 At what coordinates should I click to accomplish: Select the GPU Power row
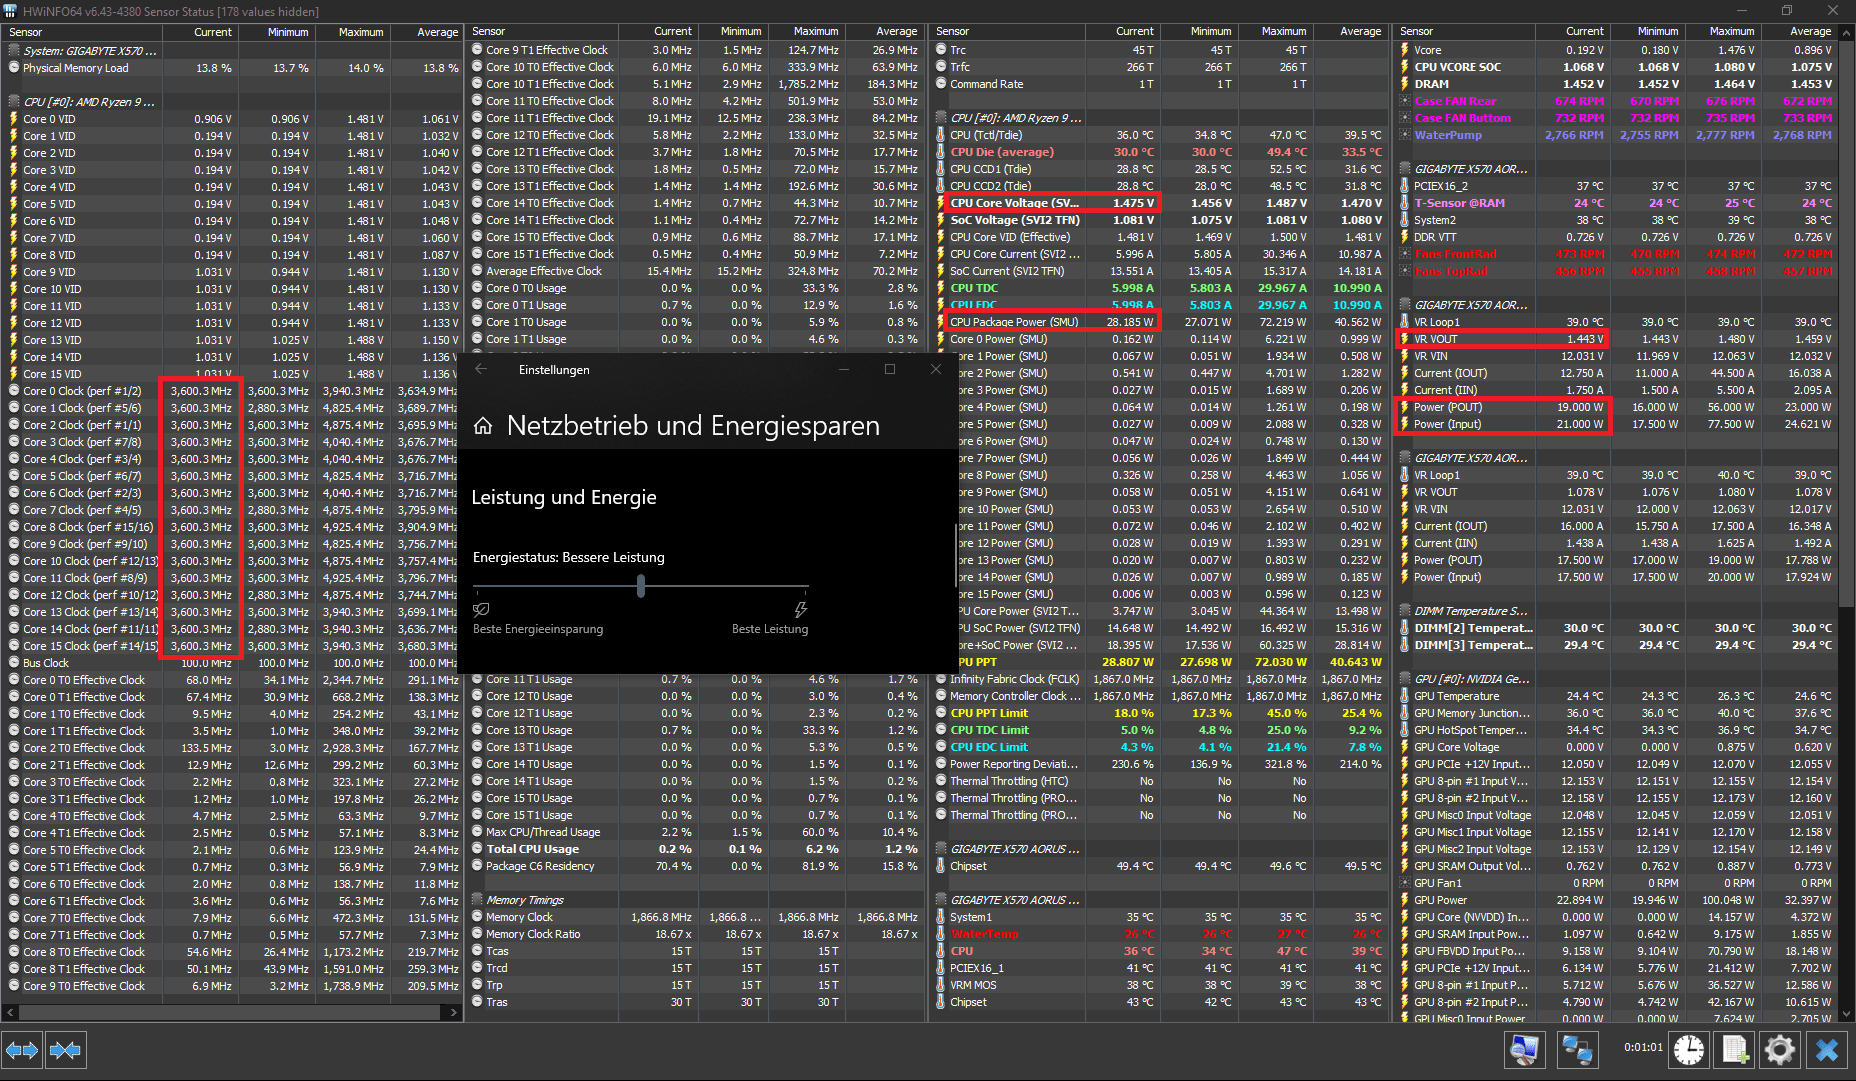pos(1617,900)
